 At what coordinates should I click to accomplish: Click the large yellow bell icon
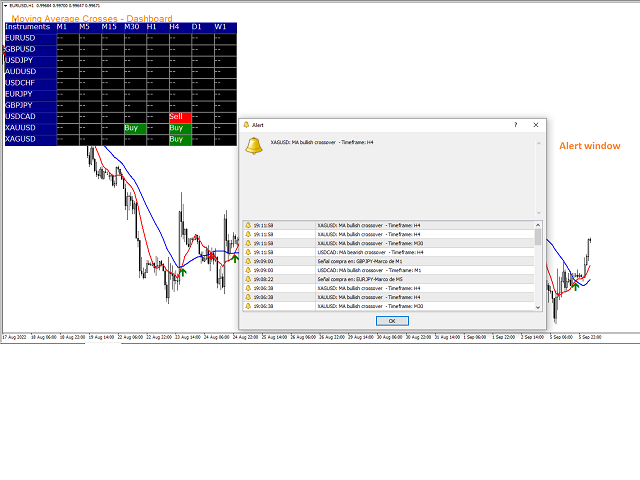[254, 146]
